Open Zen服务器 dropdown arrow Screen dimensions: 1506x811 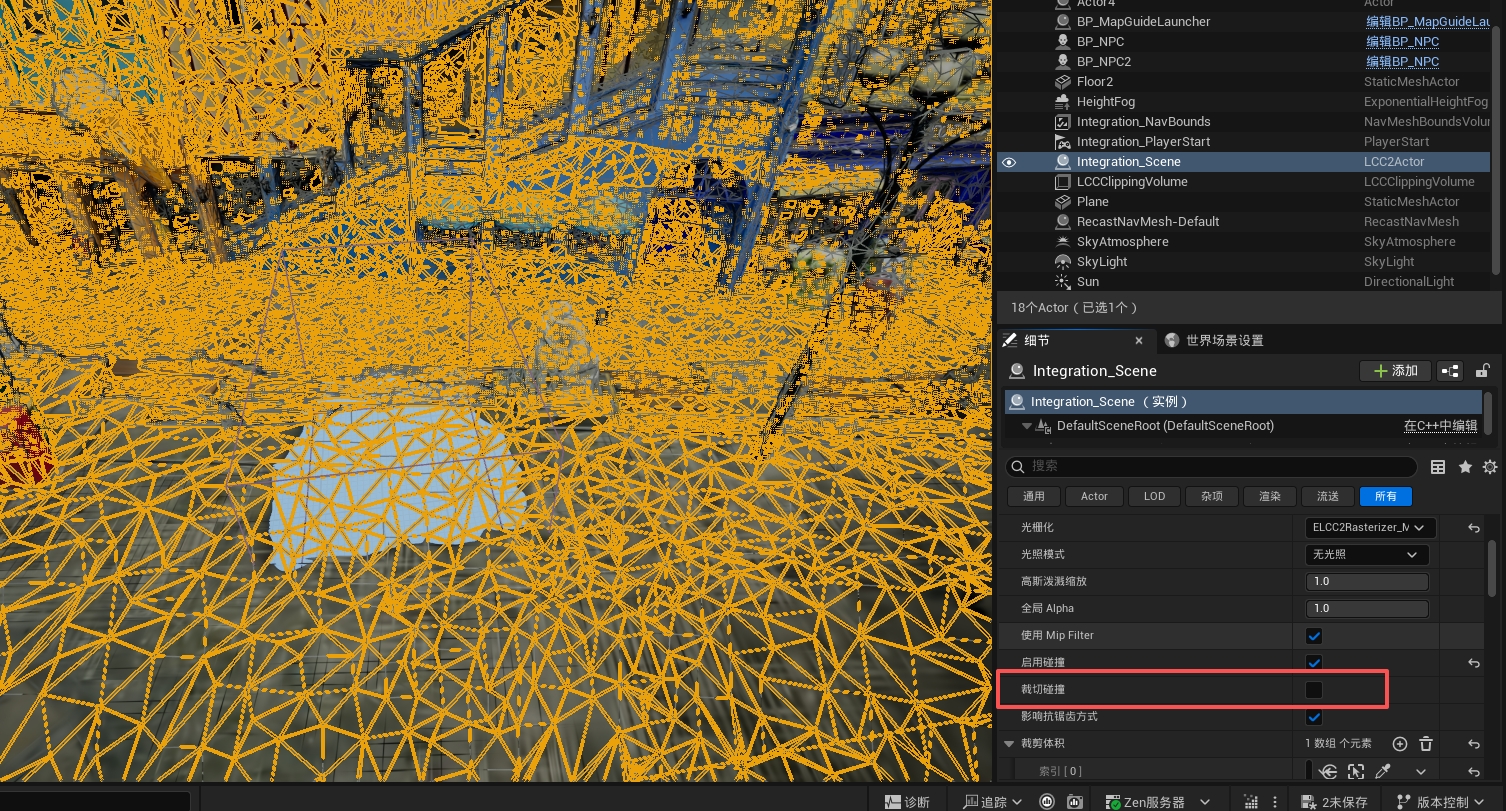tap(1204, 802)
